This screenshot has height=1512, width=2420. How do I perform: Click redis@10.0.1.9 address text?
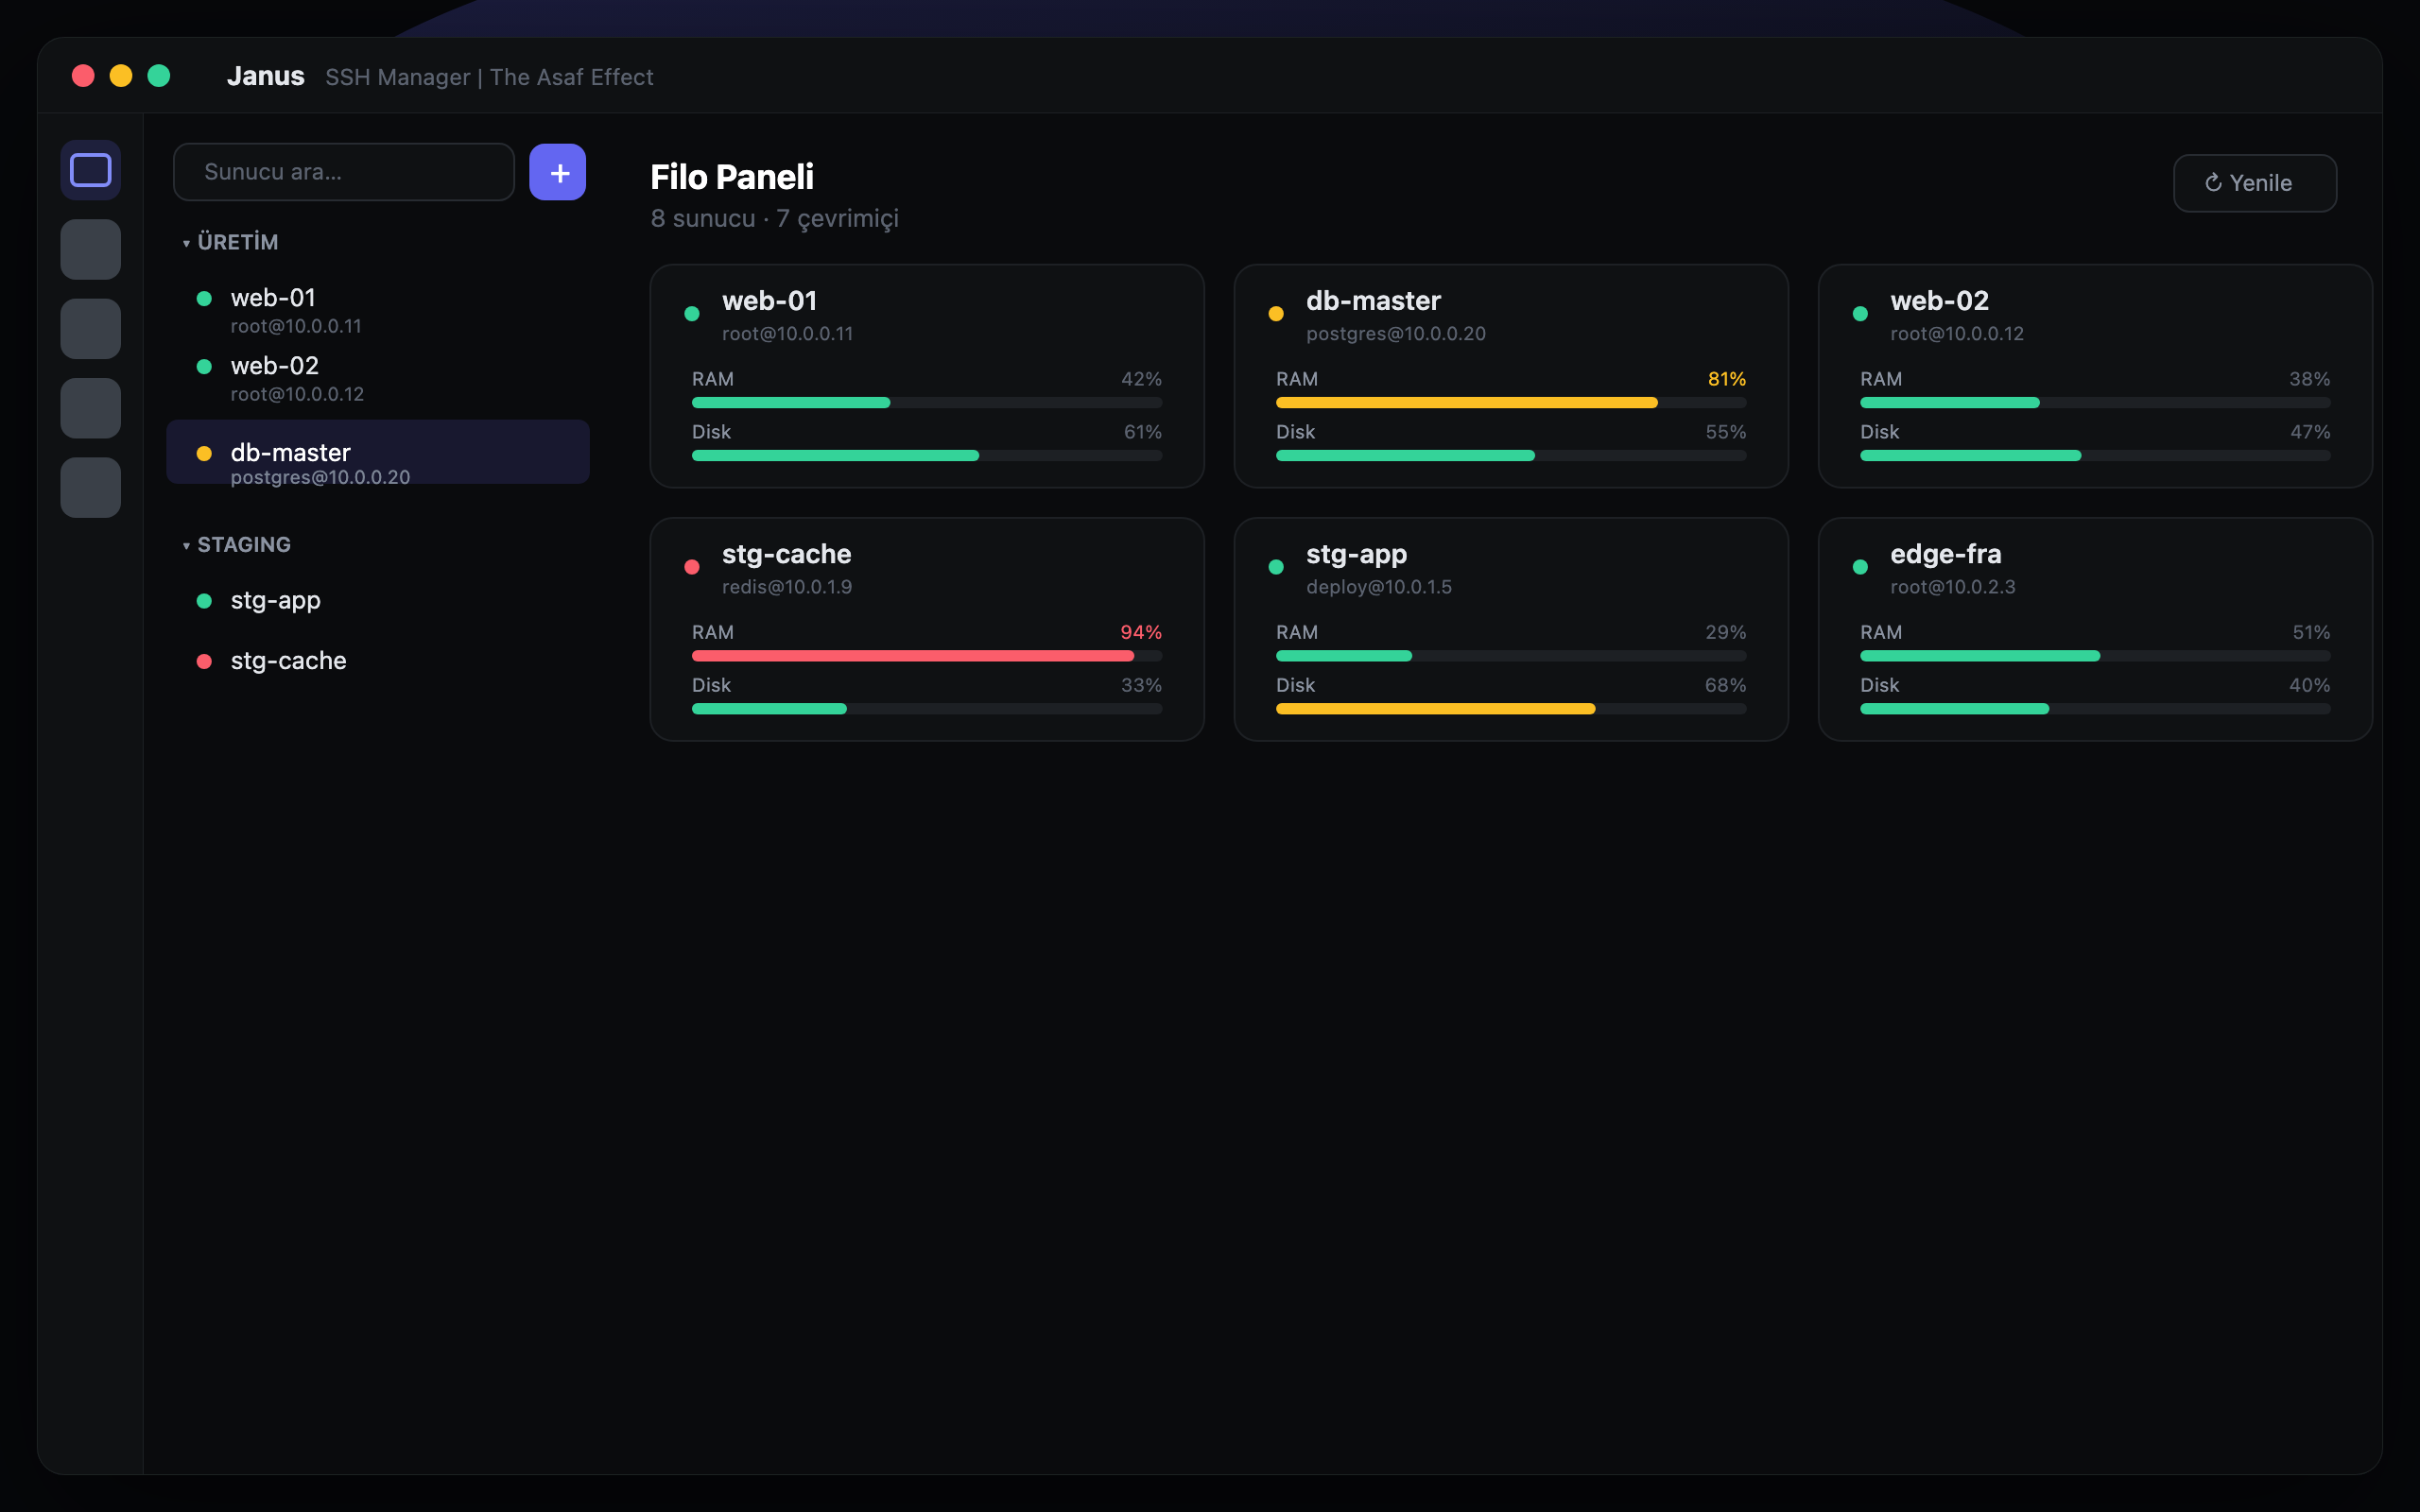(787, 587)
